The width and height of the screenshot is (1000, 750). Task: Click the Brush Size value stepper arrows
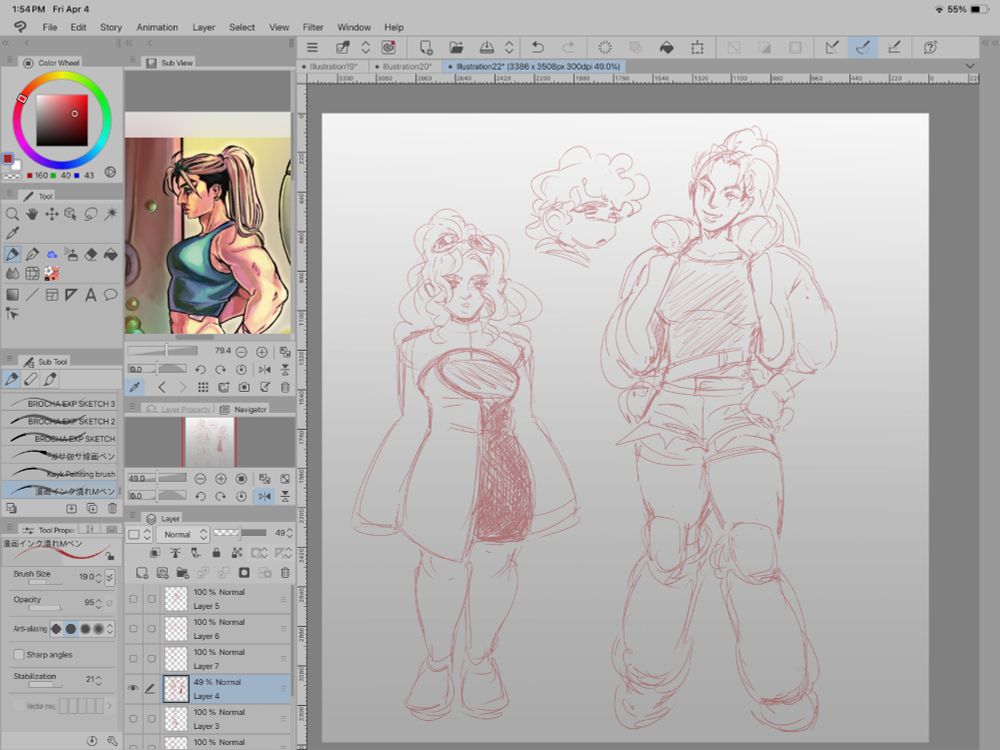point(98,577)
